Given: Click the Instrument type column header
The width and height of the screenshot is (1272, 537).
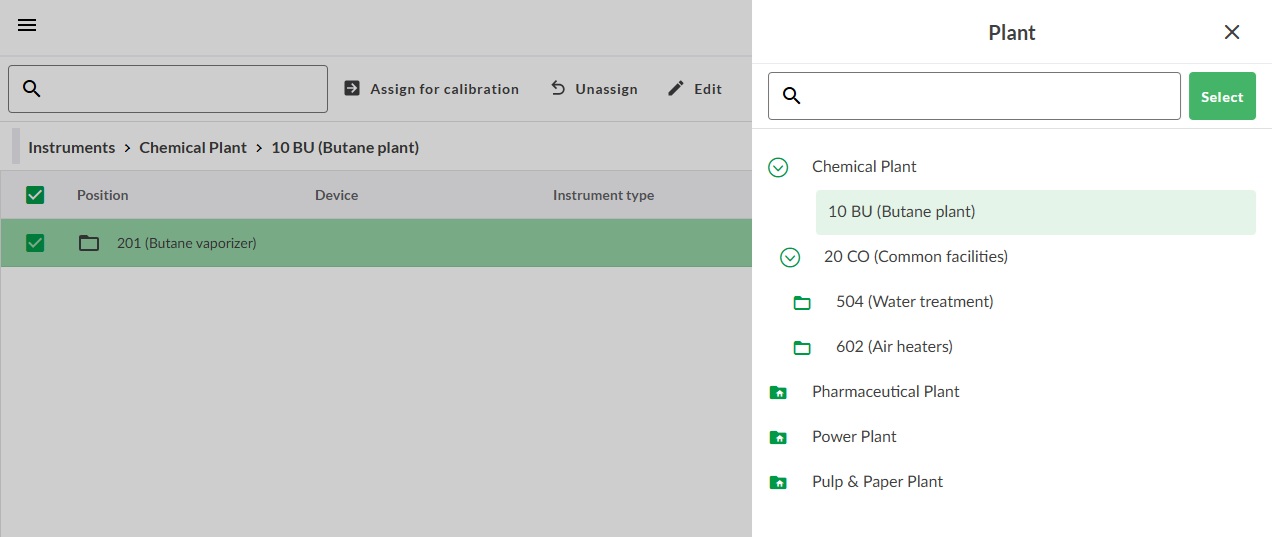Looking at the screenshot, I should (603, 195).
